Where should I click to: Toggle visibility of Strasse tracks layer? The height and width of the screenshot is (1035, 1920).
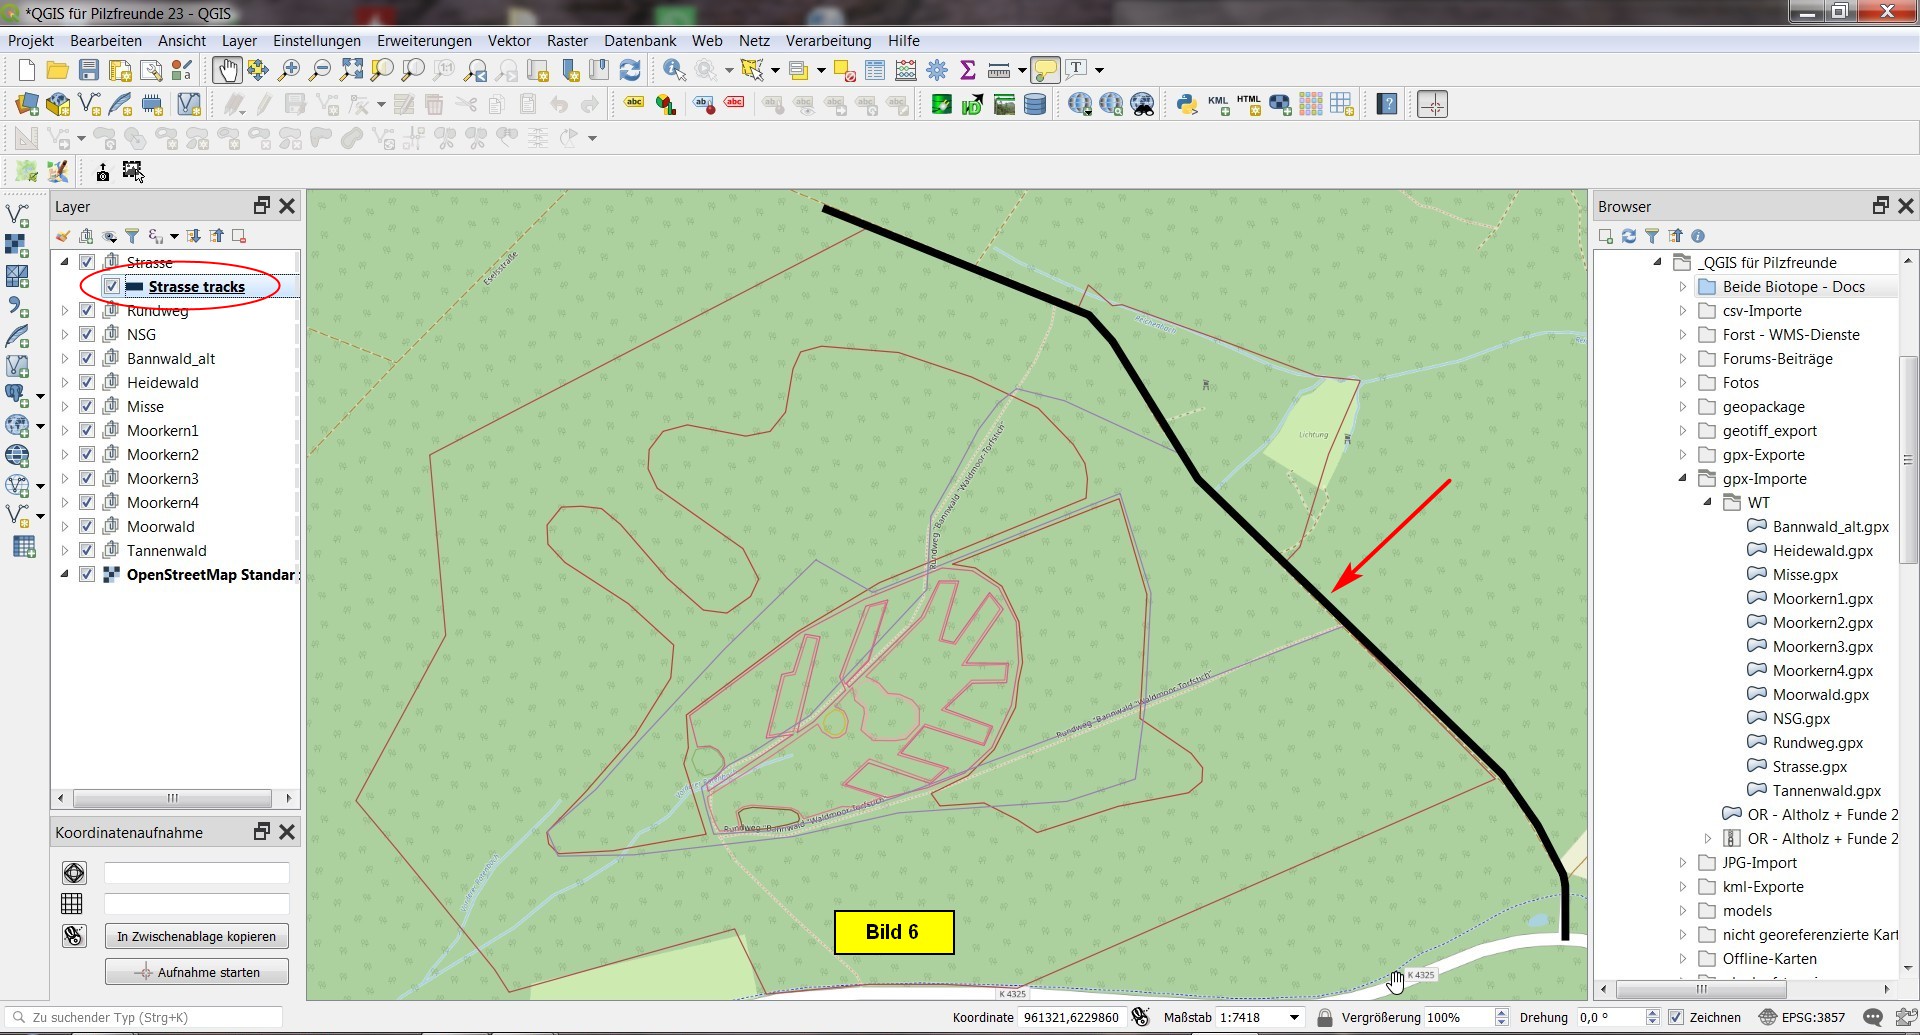[111, 286]
